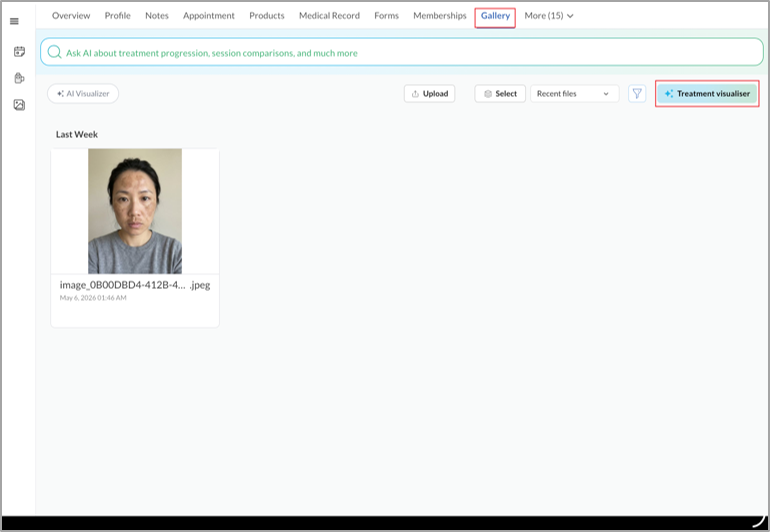Click the Upload button
This screenshot has width=770, height=532.
[x=430, y=93]
